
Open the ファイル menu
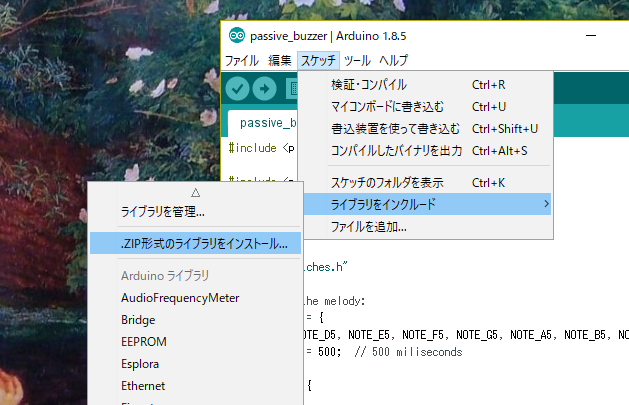242,61
